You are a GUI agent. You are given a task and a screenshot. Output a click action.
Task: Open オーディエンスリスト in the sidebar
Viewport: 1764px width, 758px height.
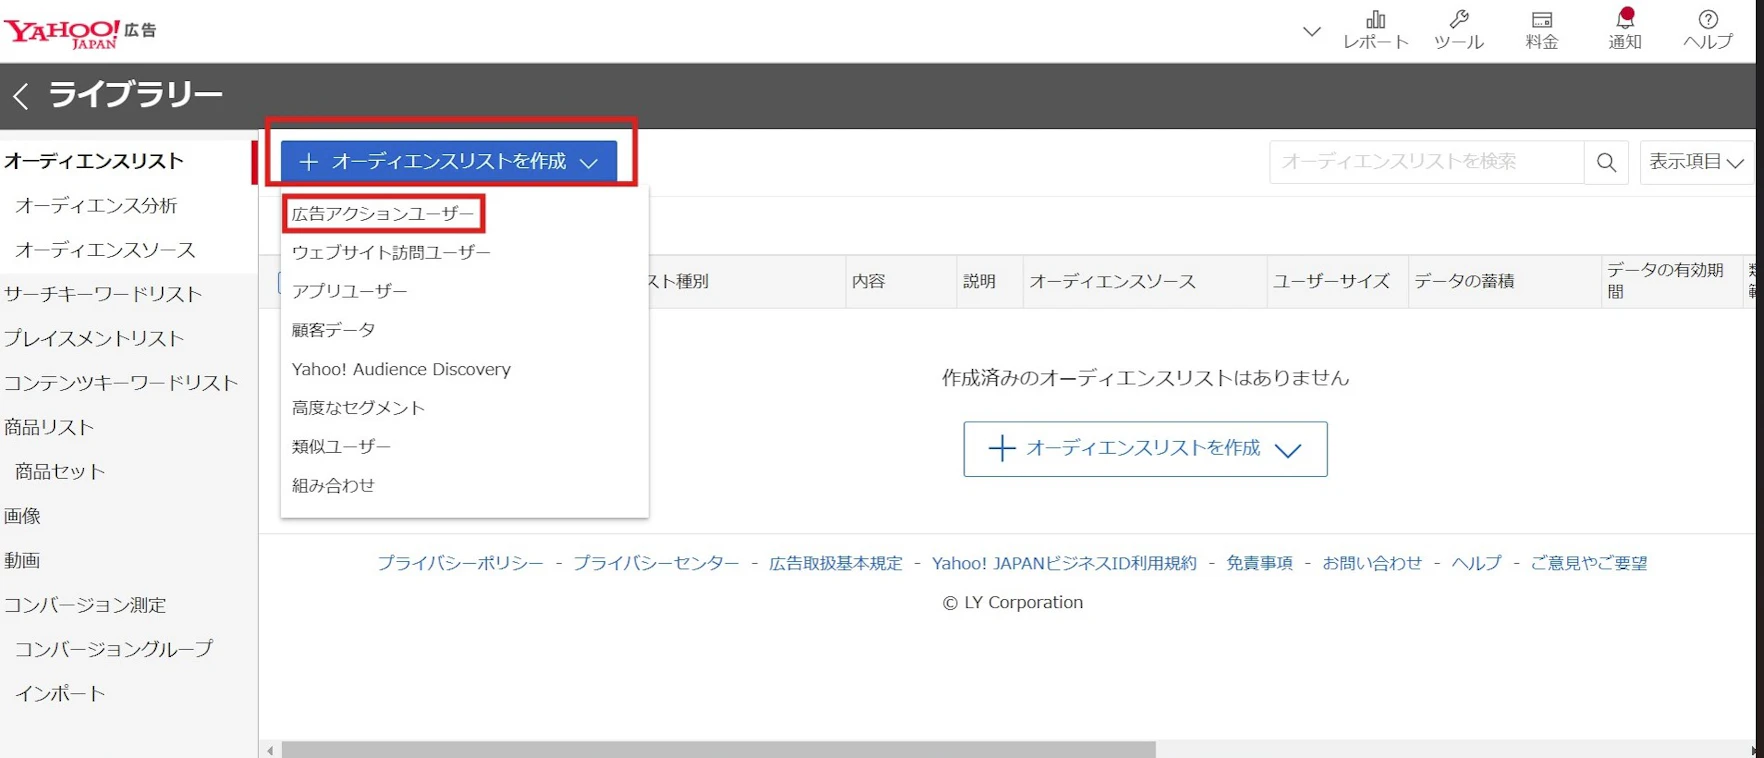tap(94, 161)
